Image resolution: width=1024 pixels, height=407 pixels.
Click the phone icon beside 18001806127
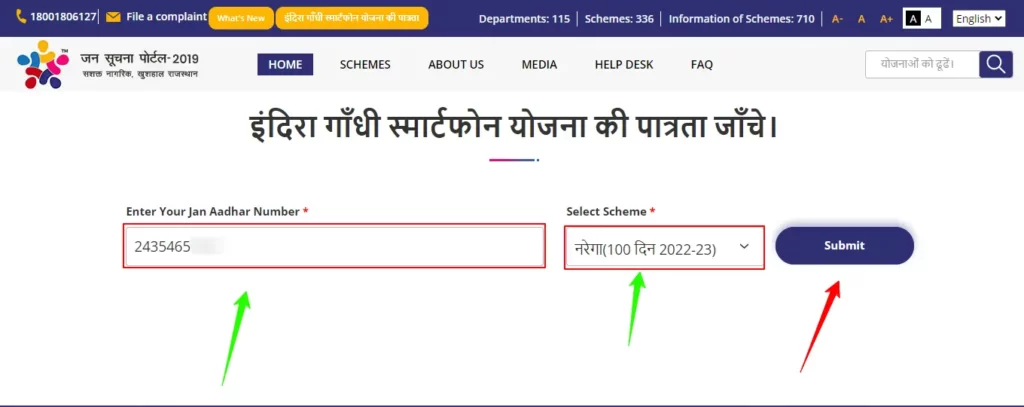[x=21, y=17]
